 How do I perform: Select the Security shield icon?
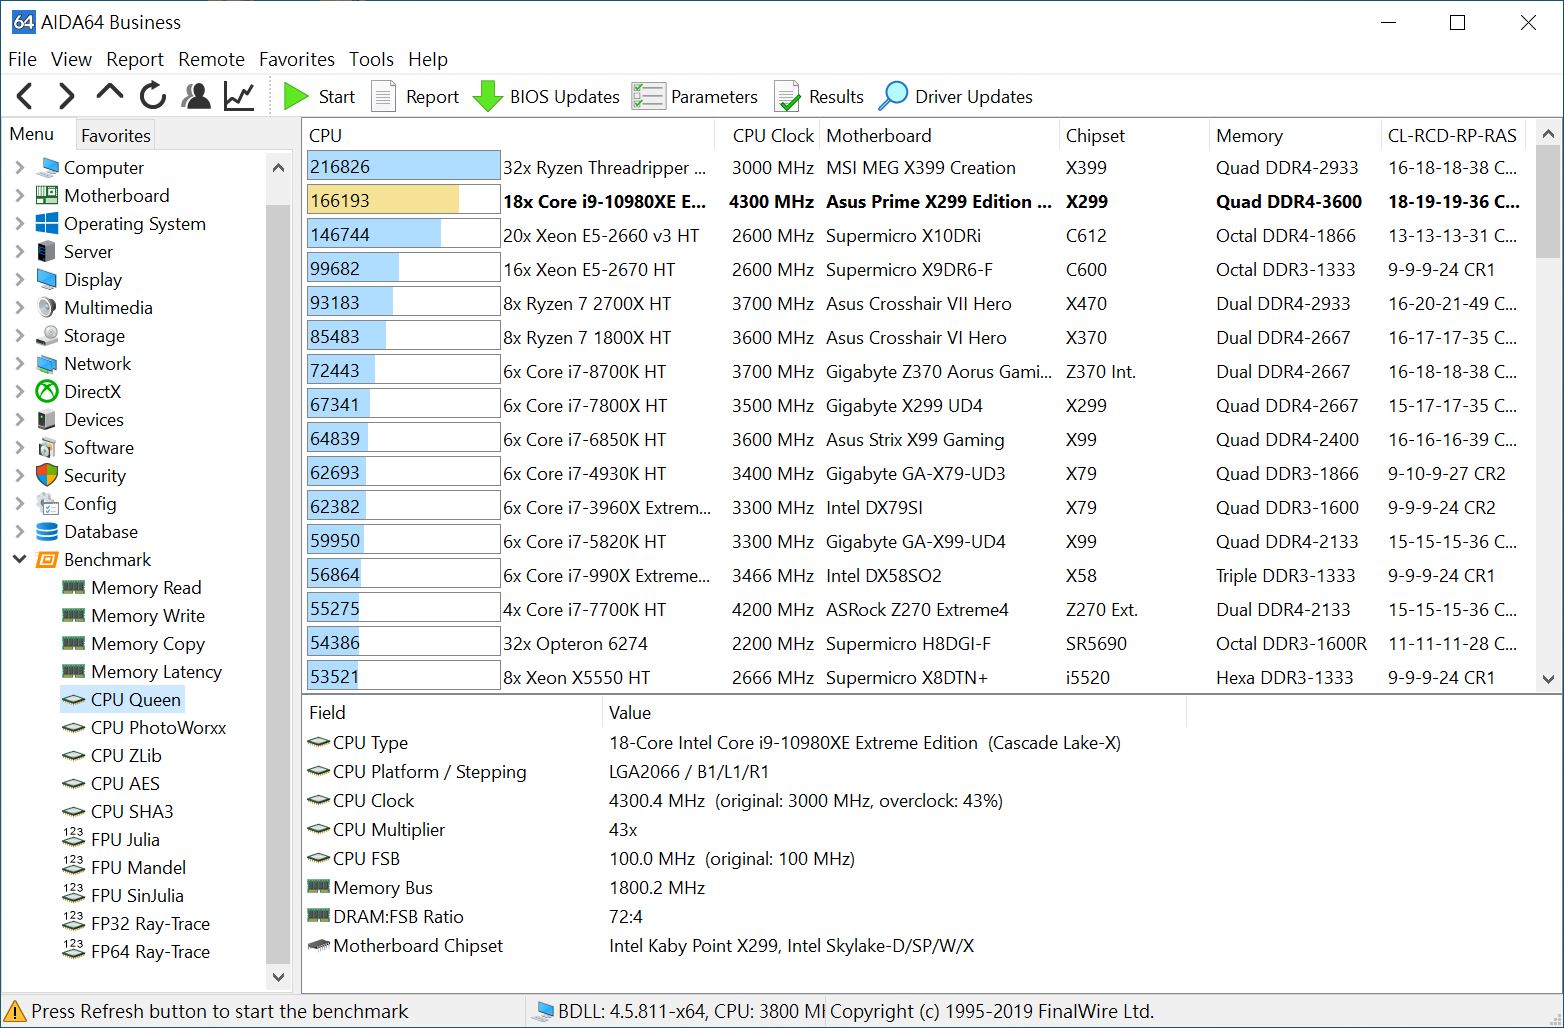pyautogui.click(x=47, y=475)
